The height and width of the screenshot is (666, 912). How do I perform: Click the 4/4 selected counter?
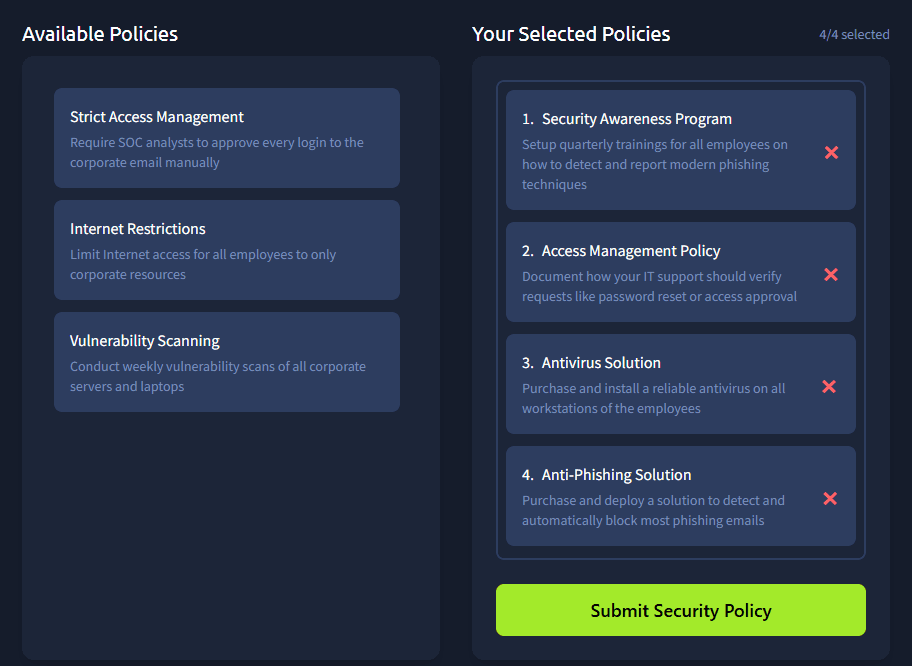853,35
